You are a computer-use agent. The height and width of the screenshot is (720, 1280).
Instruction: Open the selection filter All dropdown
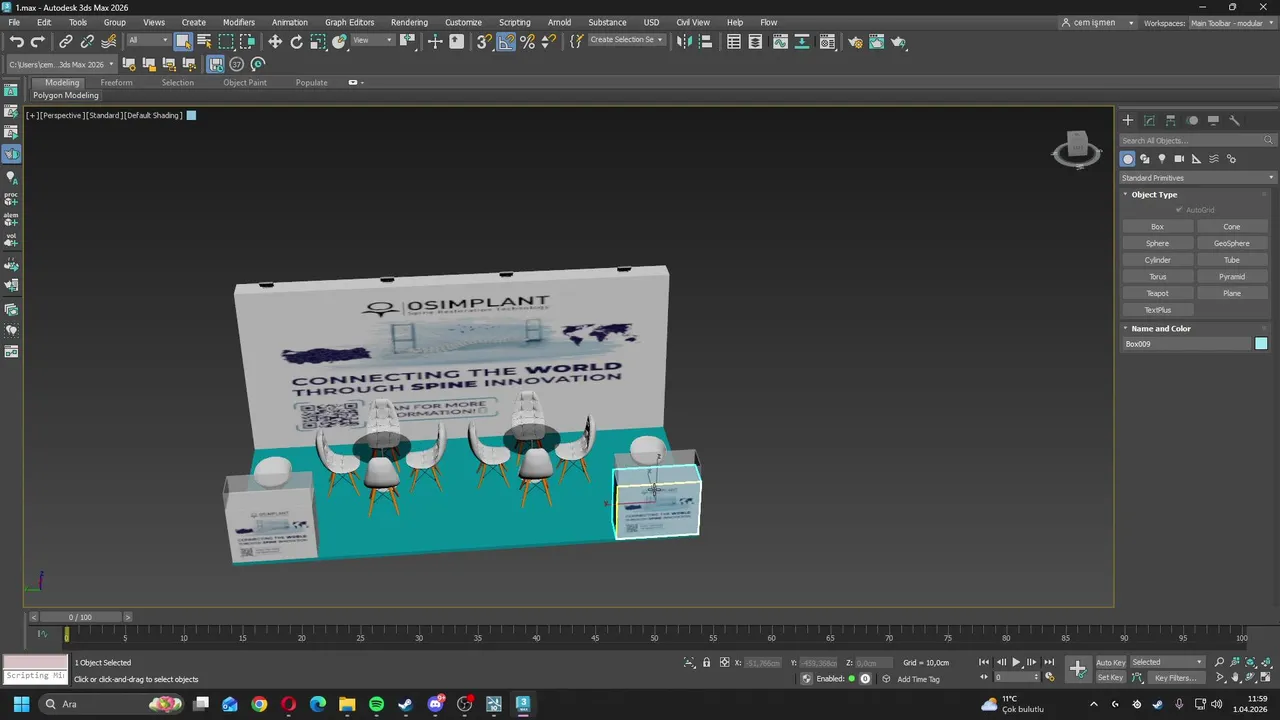[148, 40]
